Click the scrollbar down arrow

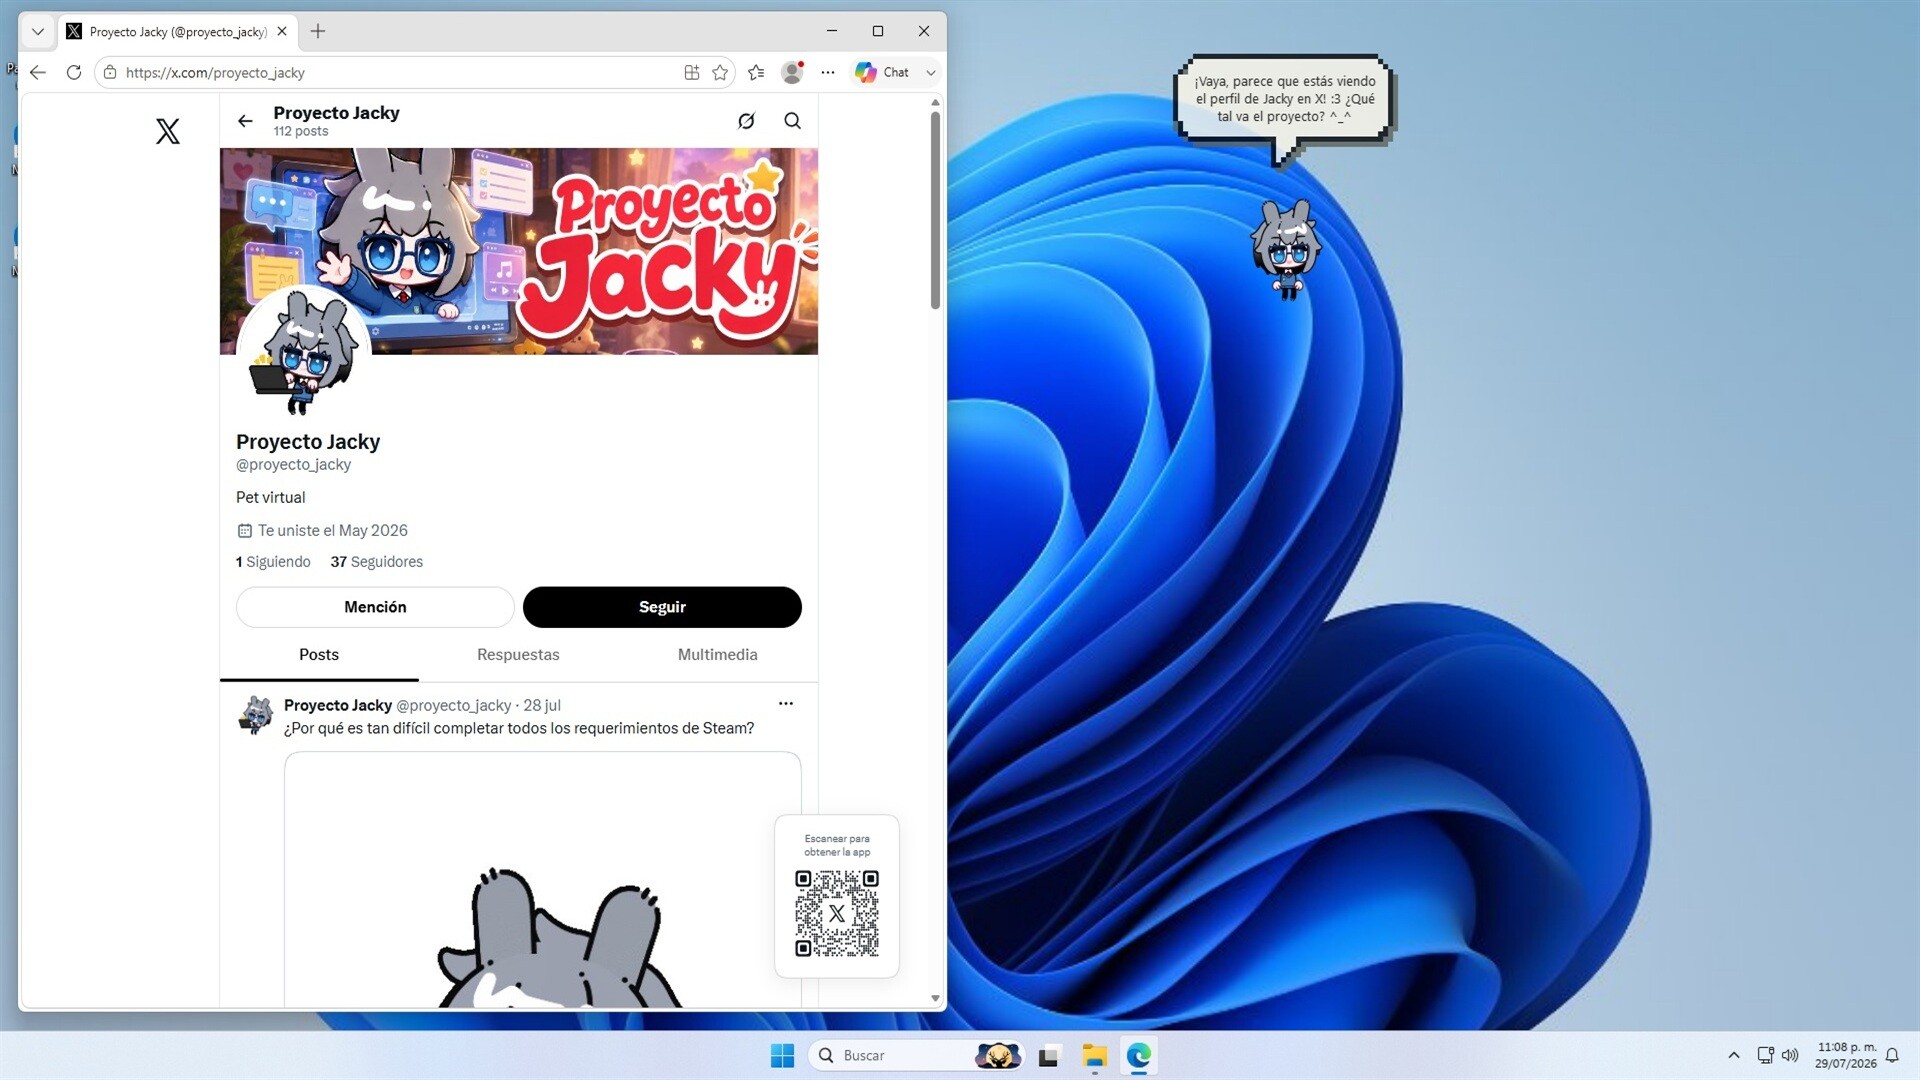(x=935, y=998)
